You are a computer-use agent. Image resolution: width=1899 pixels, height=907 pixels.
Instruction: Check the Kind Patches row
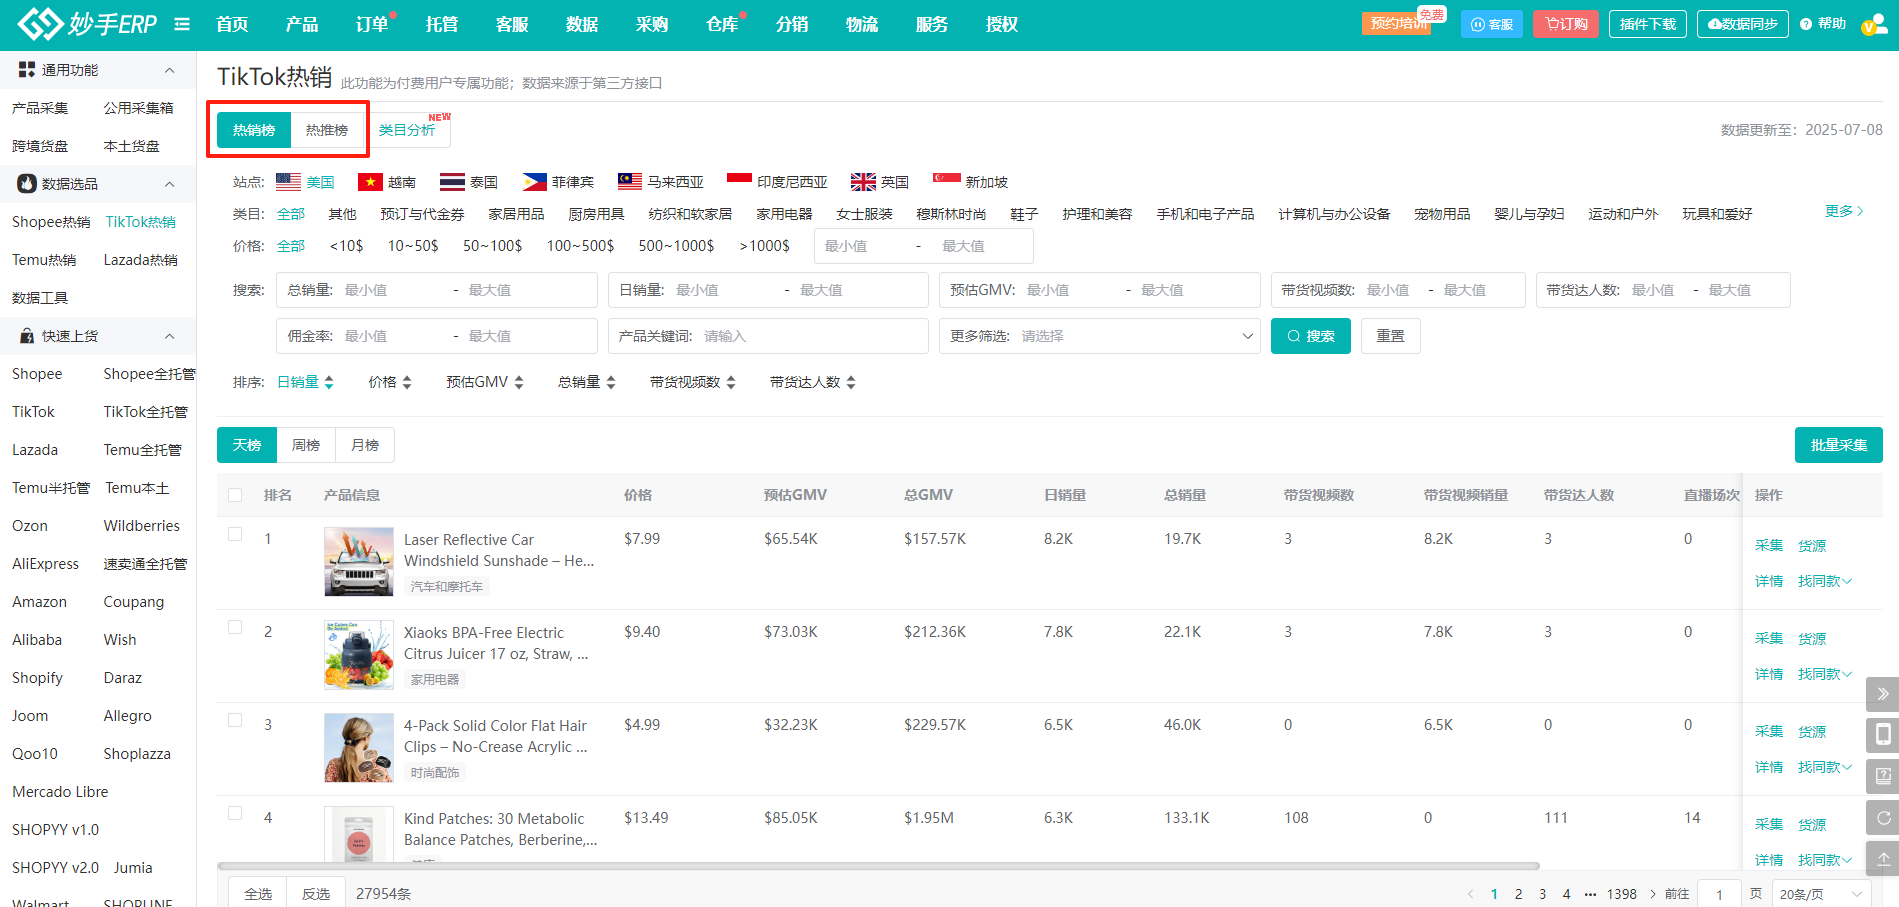click(x=235, y=813)
